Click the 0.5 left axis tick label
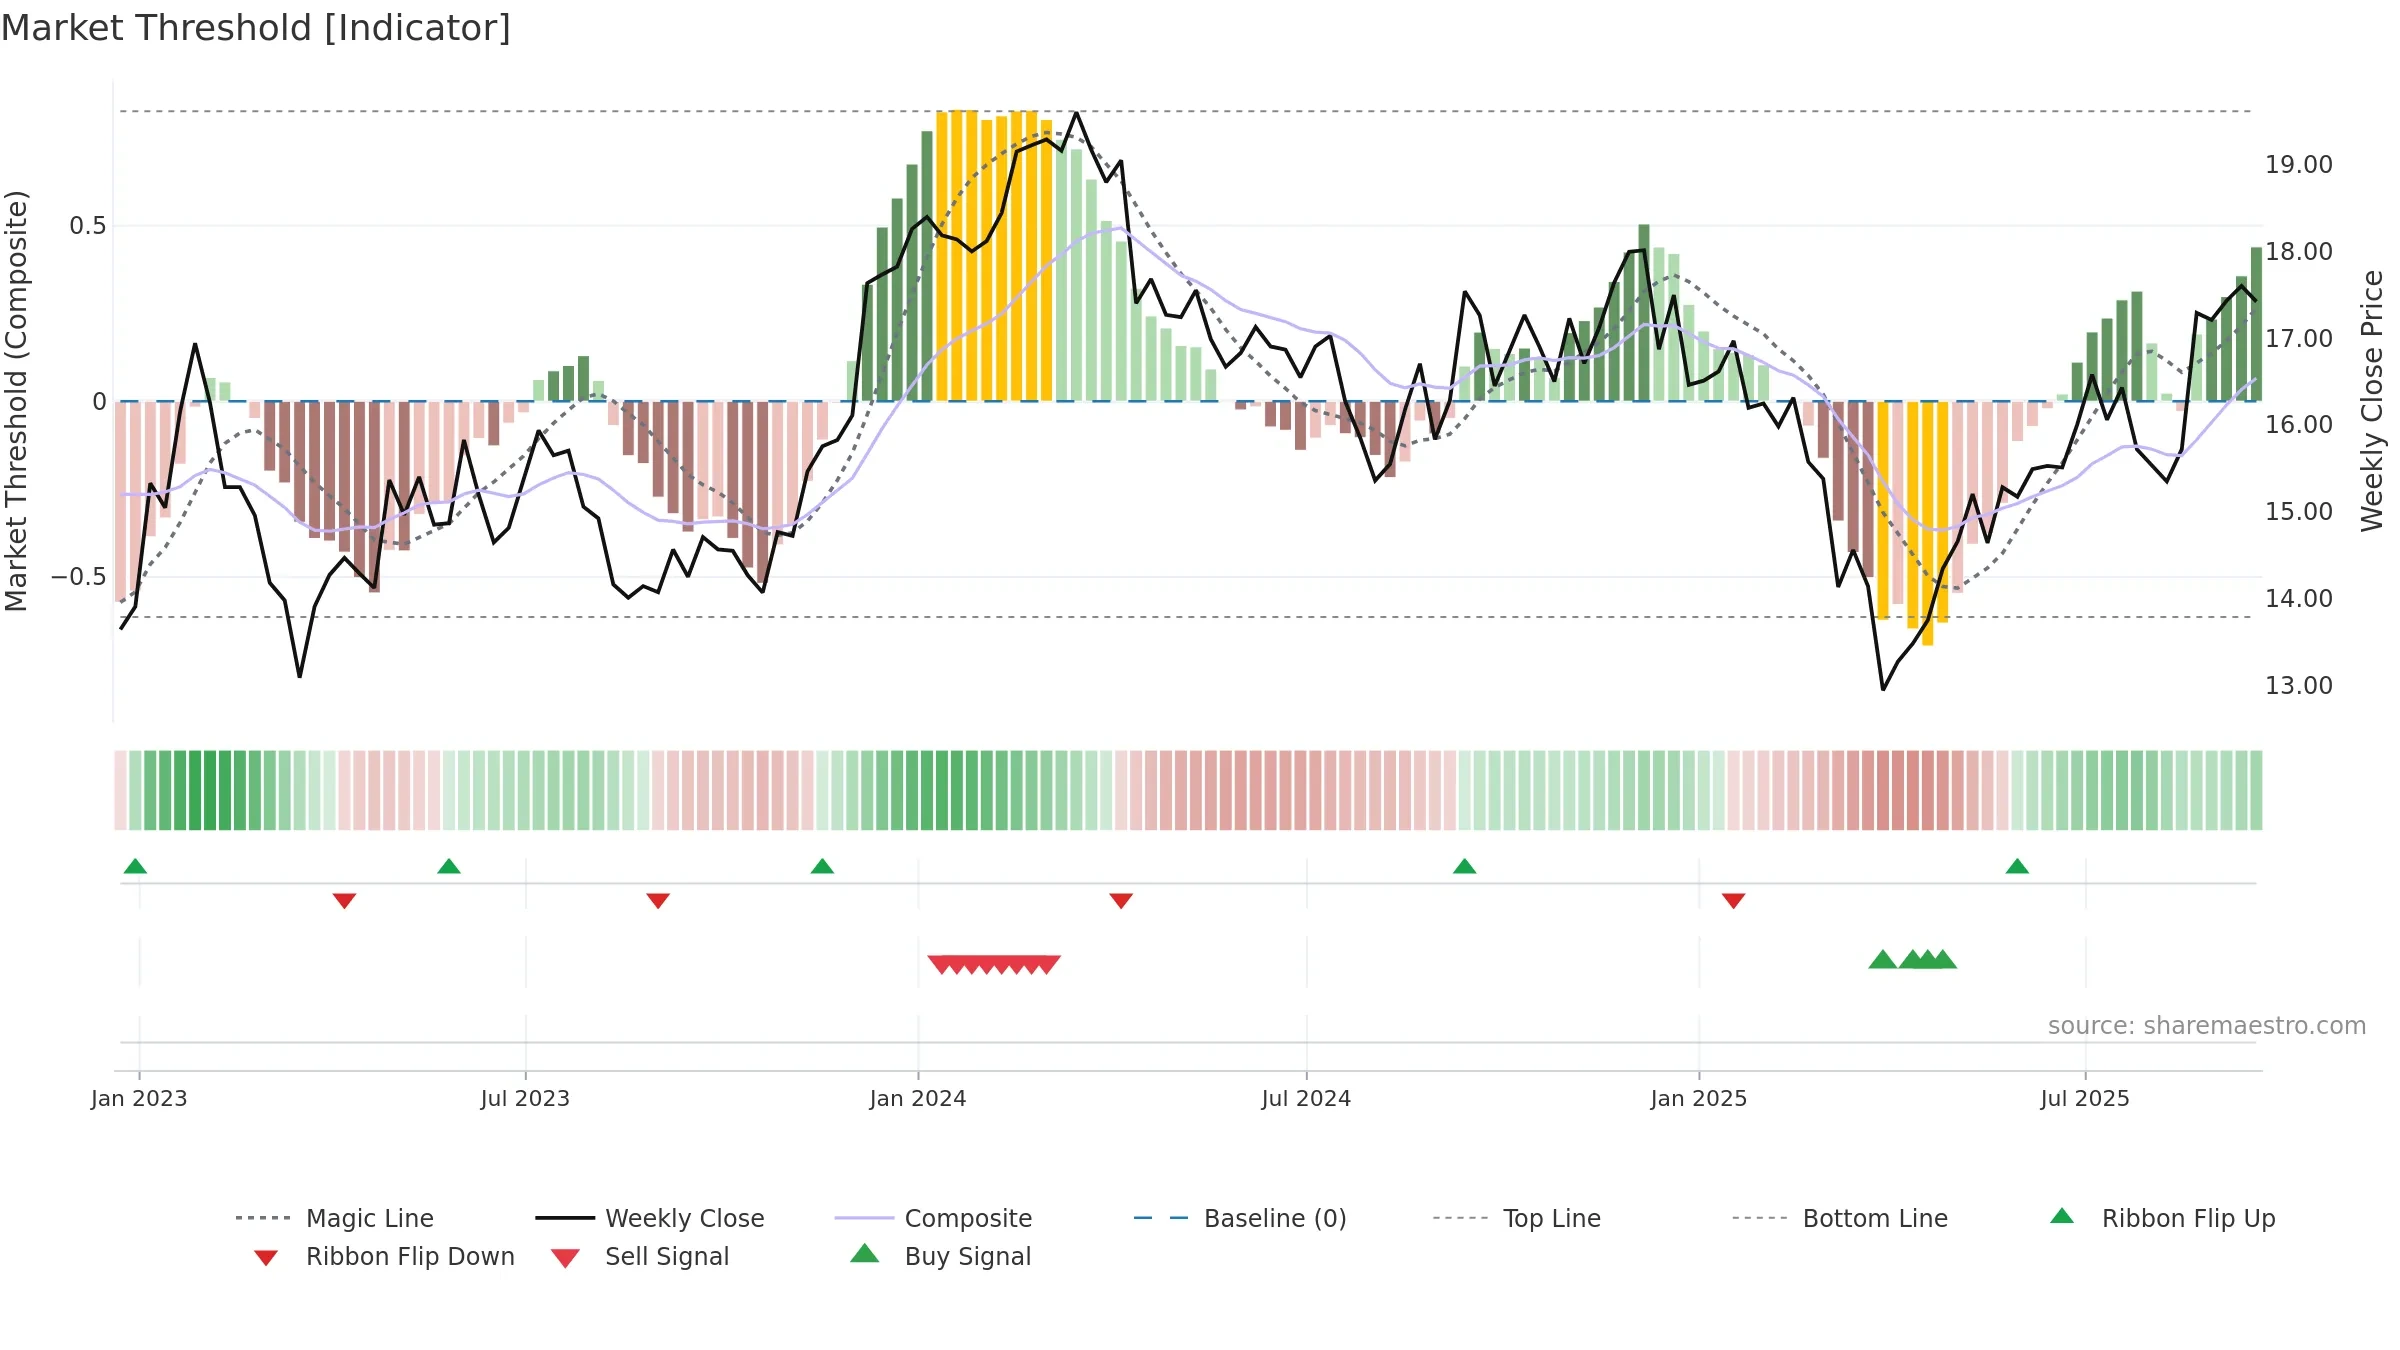This screenshot has width=2400, height=1350. point(88,226)
